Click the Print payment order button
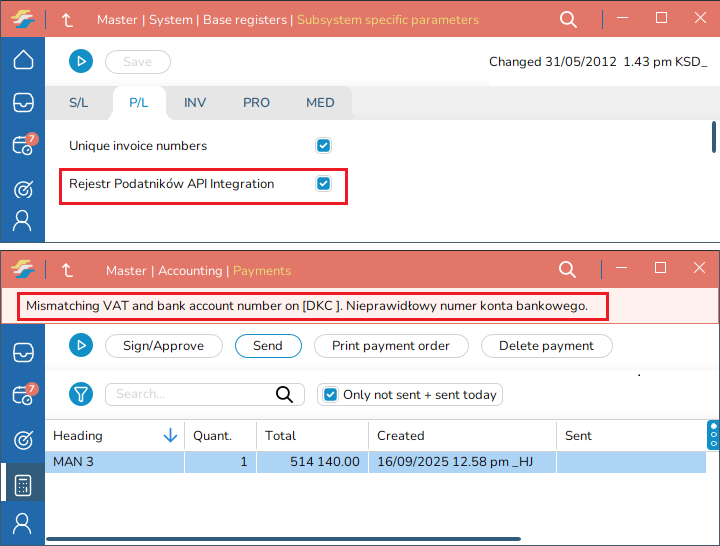This screenshot has width=720, height=546. coord(390,346)
